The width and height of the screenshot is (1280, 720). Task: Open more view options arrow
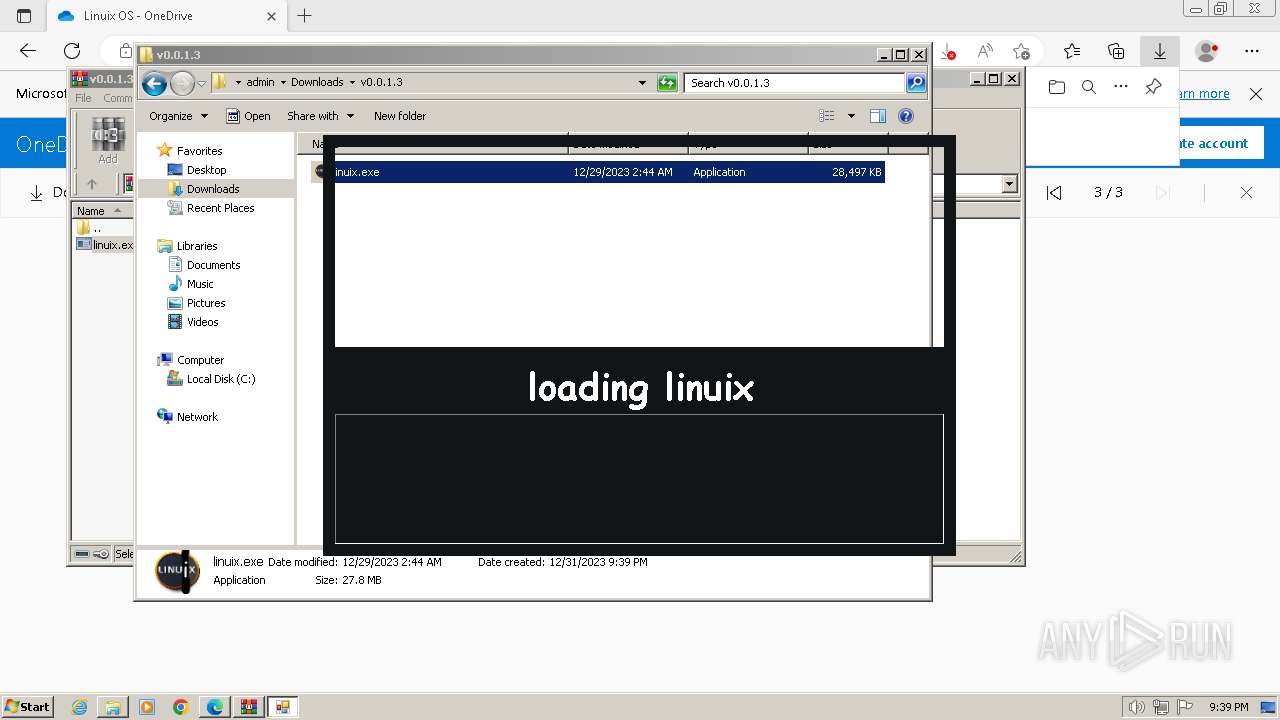coord(851,116)
